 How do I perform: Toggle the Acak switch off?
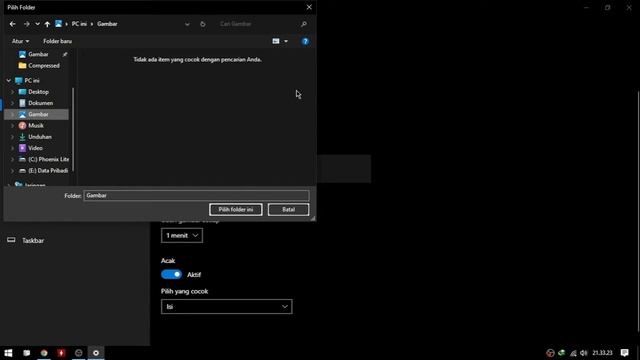tap(171, 275)
